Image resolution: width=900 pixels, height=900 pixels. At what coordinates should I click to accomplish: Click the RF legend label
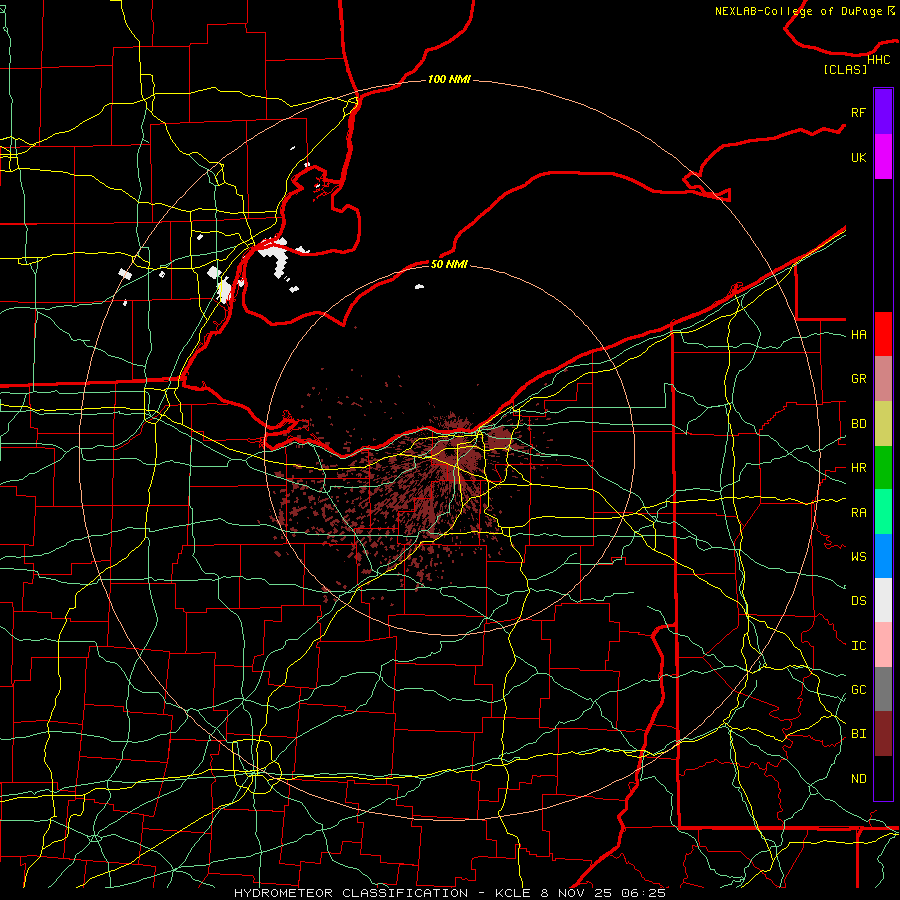[859, 112]
